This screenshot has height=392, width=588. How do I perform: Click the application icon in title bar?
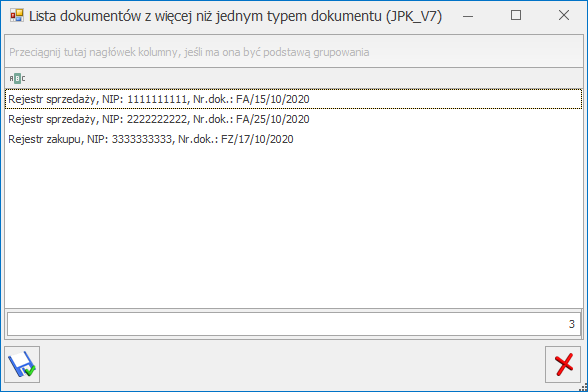(x=17, y=16)
